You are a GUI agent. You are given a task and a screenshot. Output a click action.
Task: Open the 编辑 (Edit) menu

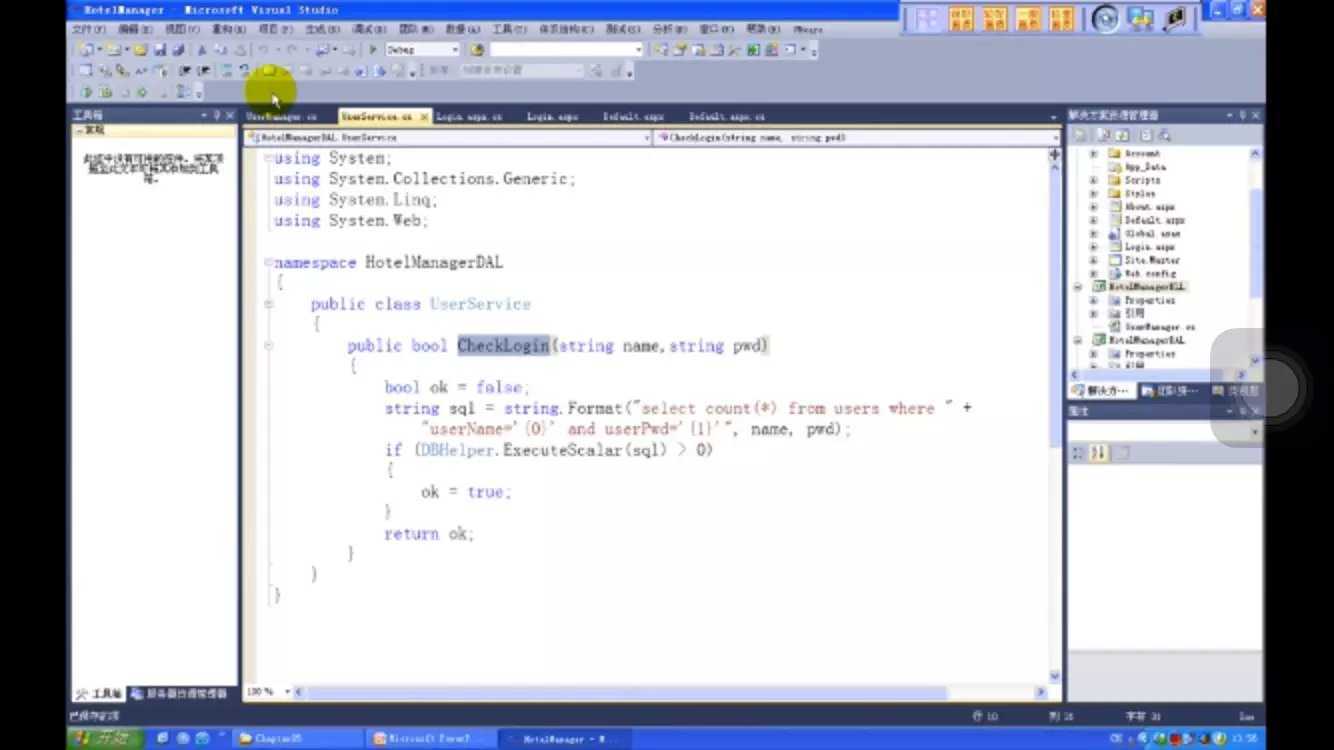tap(134, 30)
